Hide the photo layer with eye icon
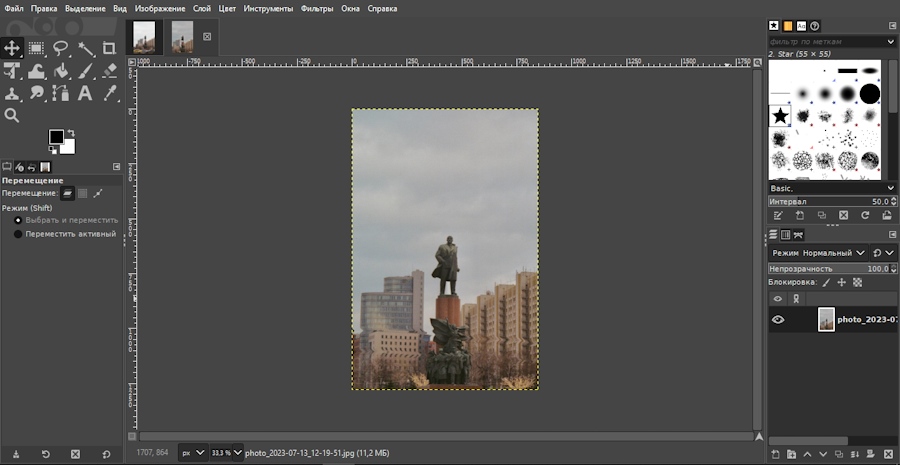 tap(778, 320)
